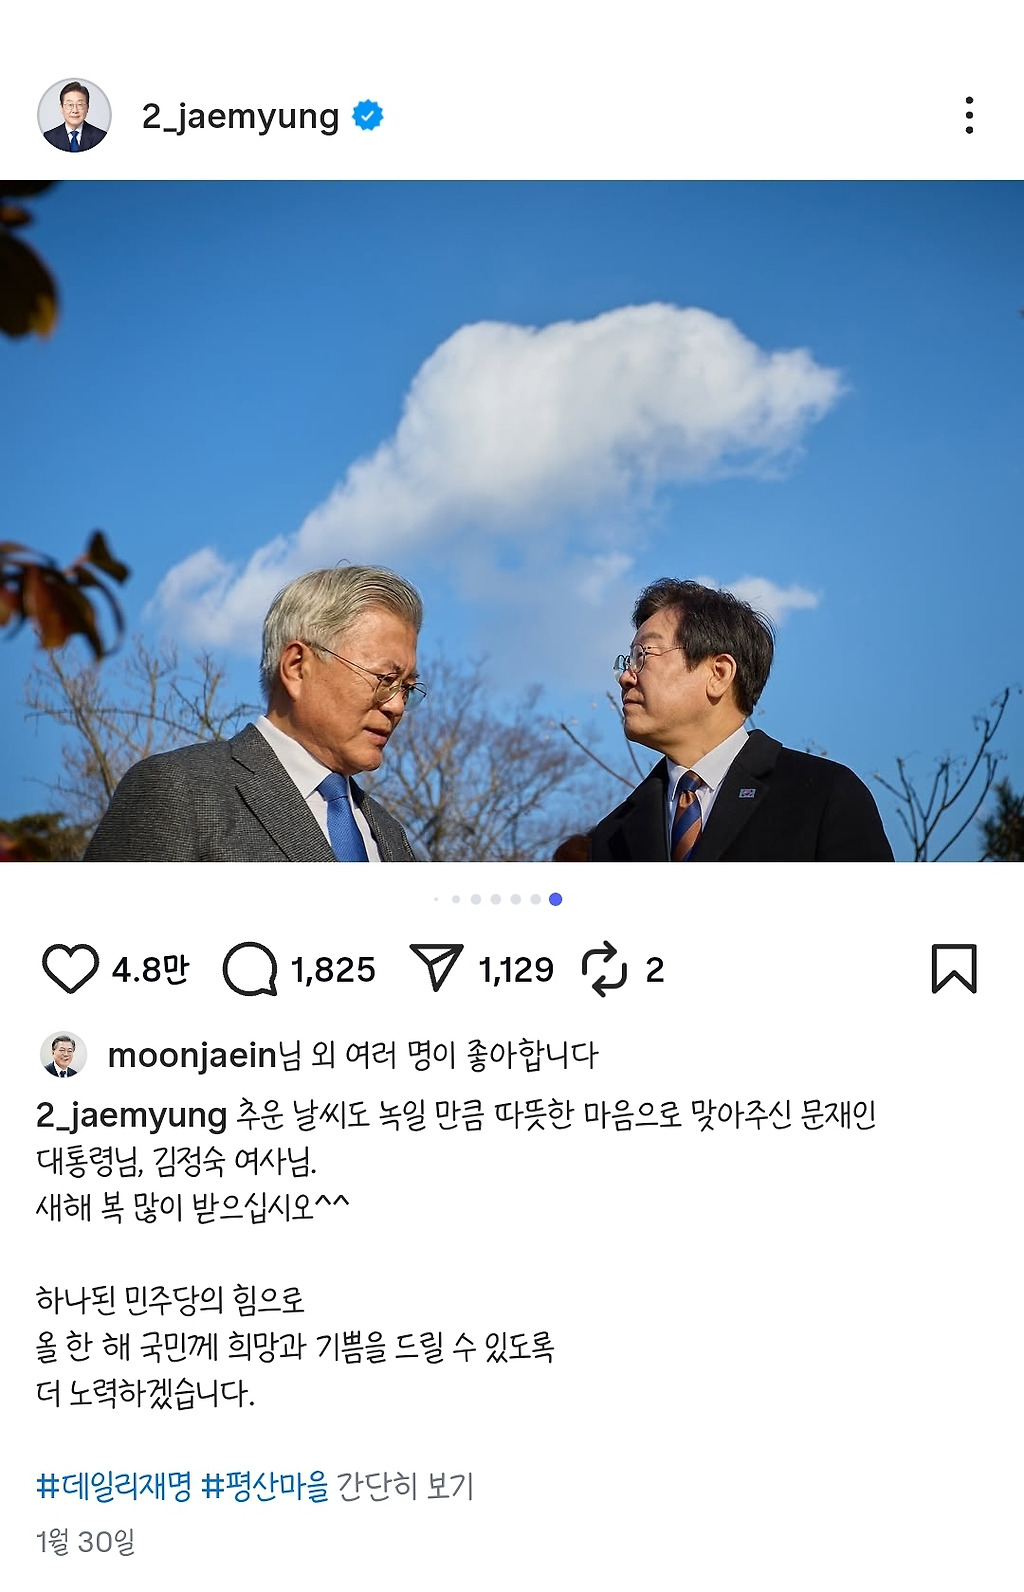Open 2_jaemyung name in caption
Screen dimensions: 1024x1592
coord(132,1115)
